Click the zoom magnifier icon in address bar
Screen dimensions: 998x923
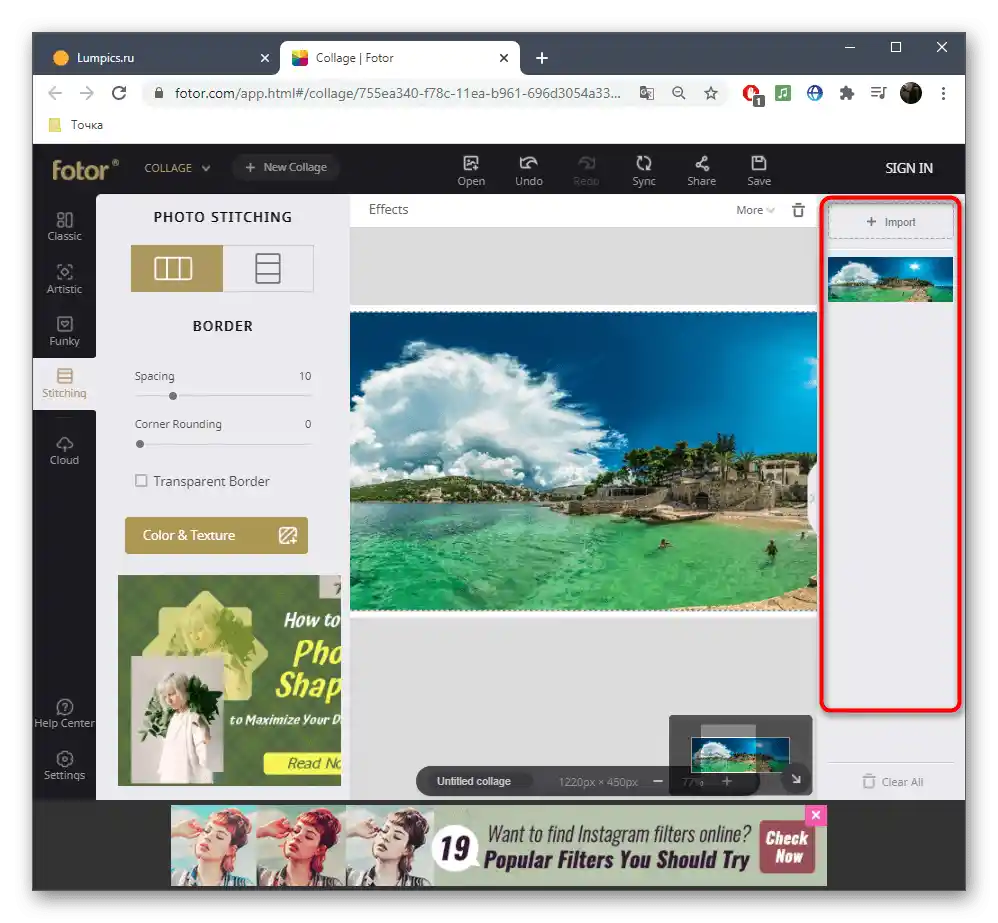click(678, 94)
